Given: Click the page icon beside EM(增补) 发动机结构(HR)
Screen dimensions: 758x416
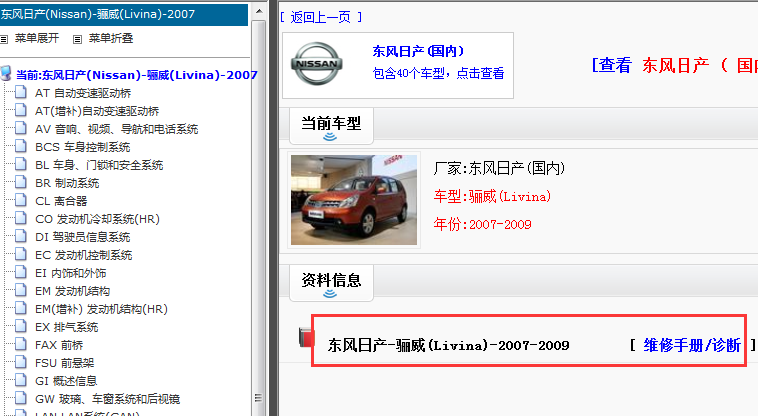Looking at the screenshot, I should tap(21, 308).
